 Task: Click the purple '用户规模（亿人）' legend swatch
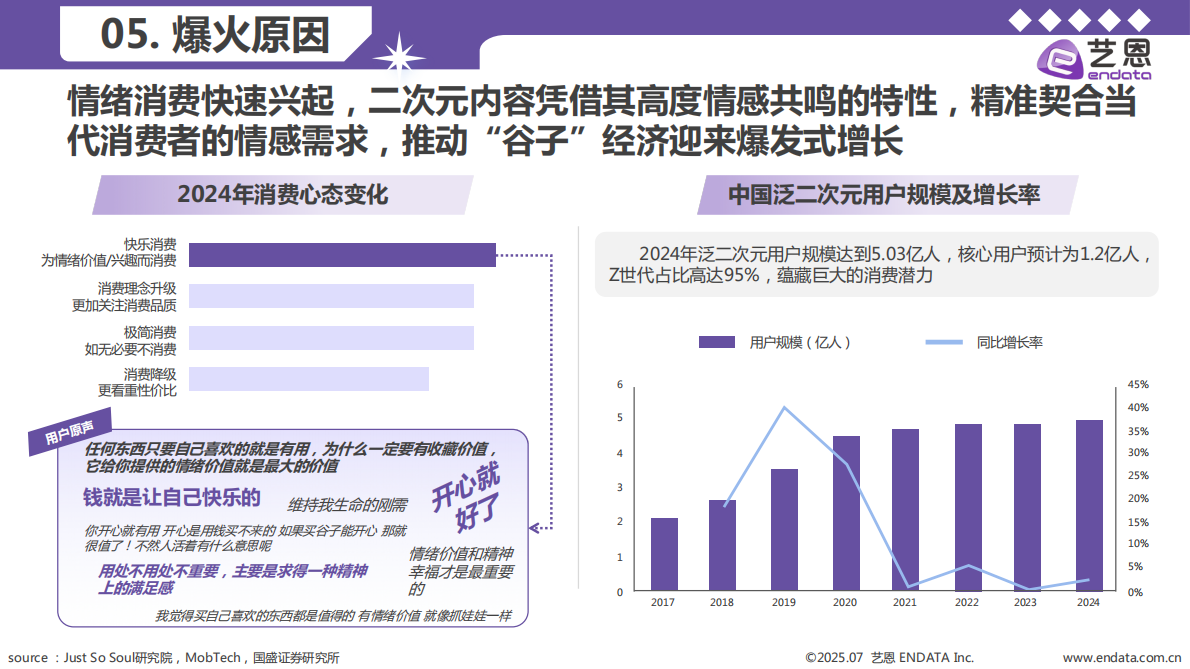[716, 342]
